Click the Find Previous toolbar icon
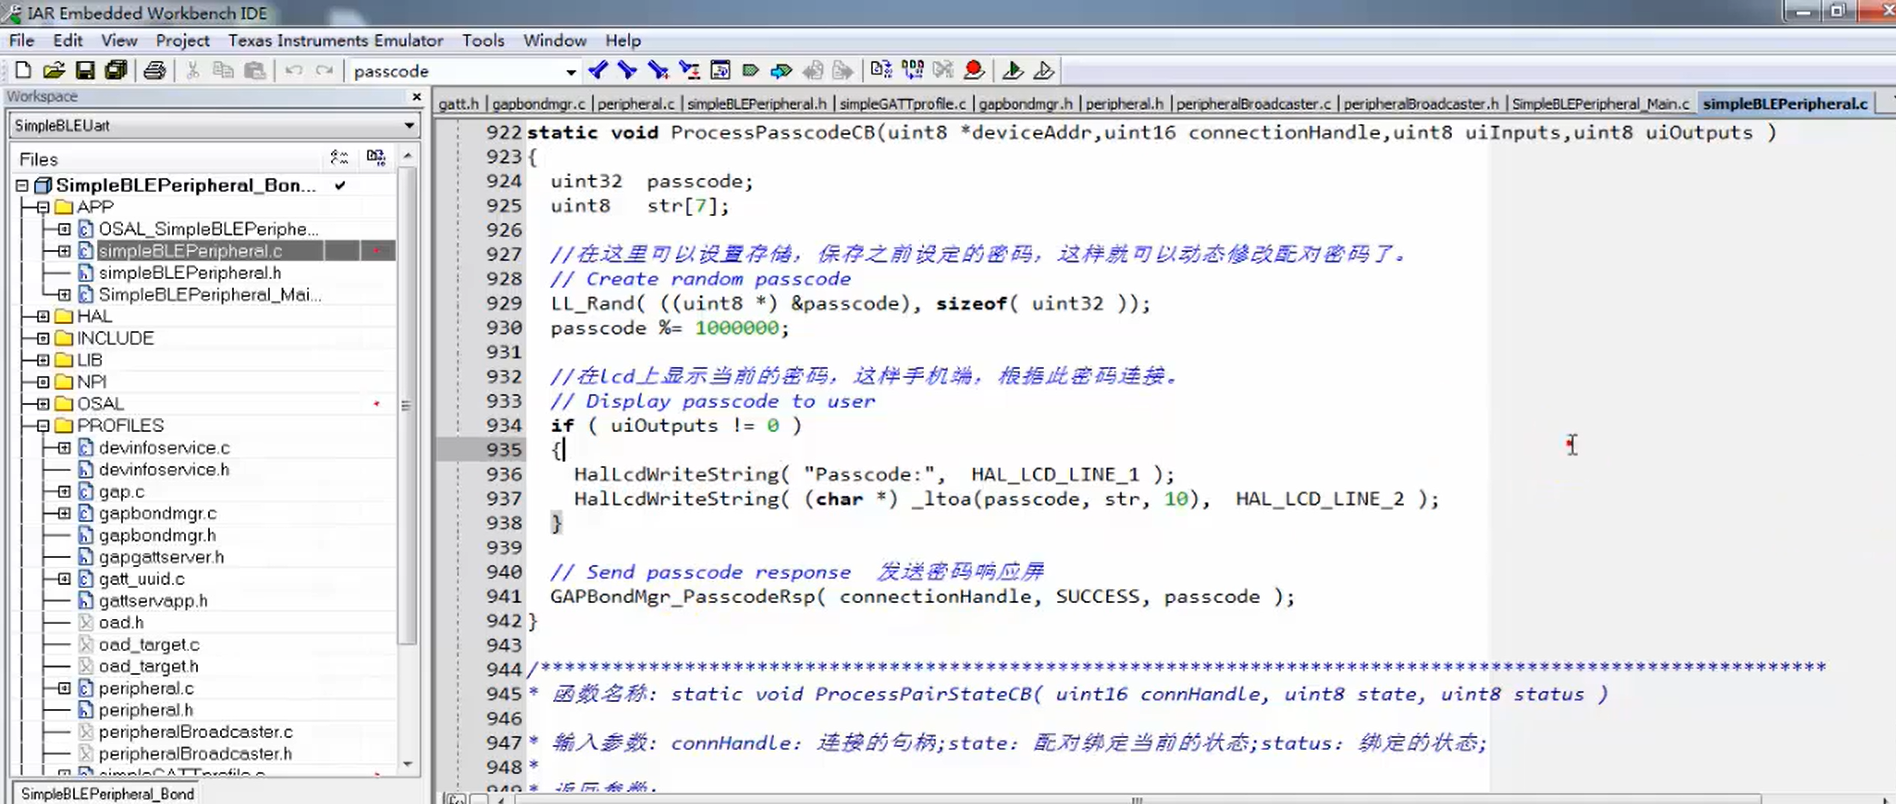Viewport: 1896px width, 804px height. pos(598,70)
